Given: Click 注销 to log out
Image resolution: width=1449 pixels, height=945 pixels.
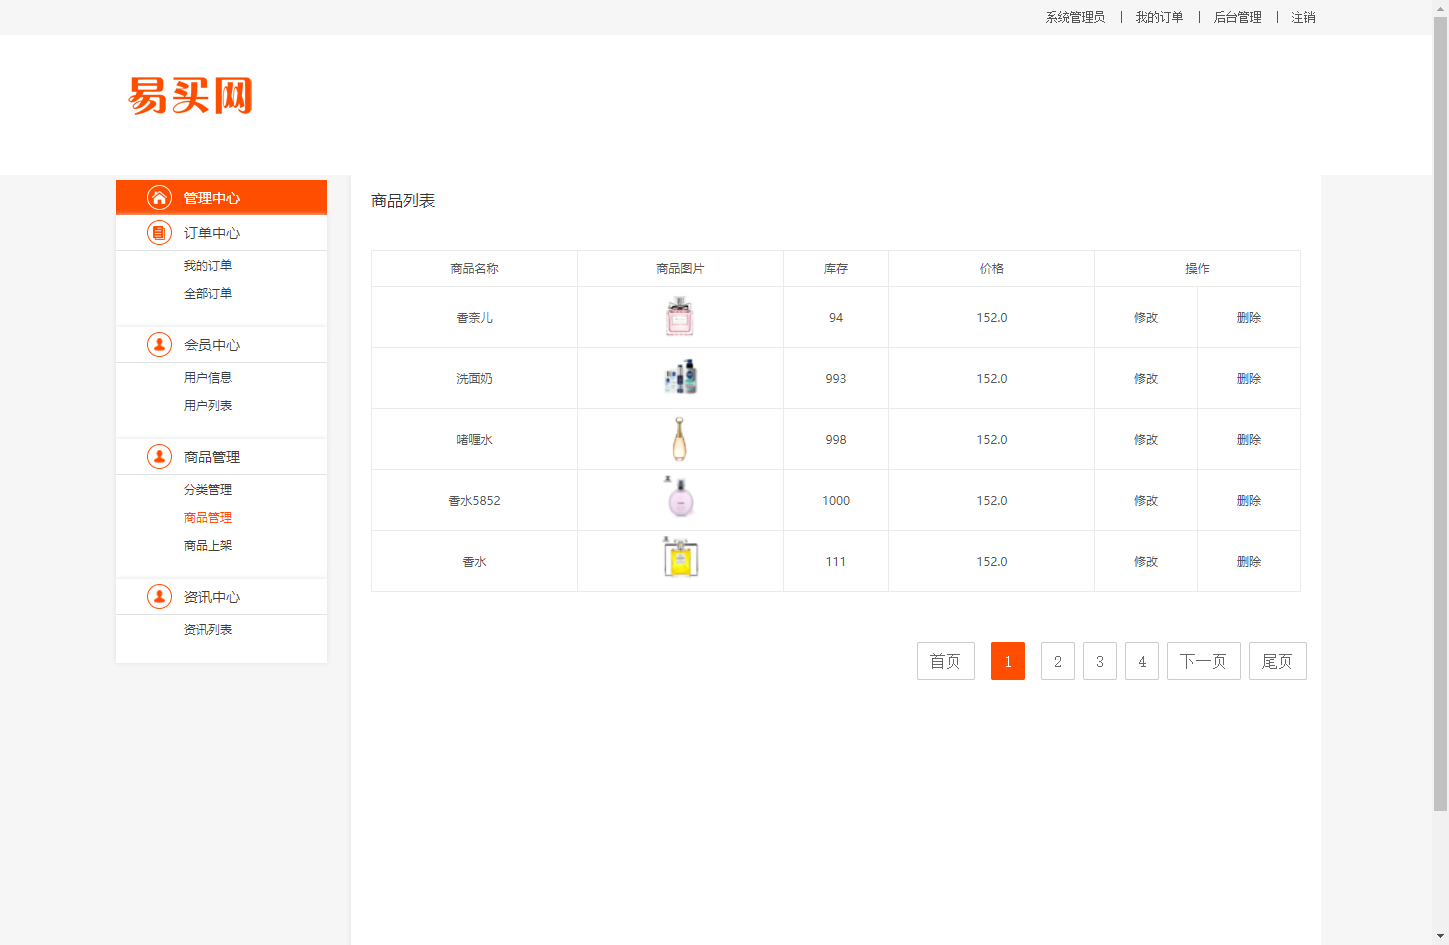Looking at the screenshot, I should pos(1302,17).
